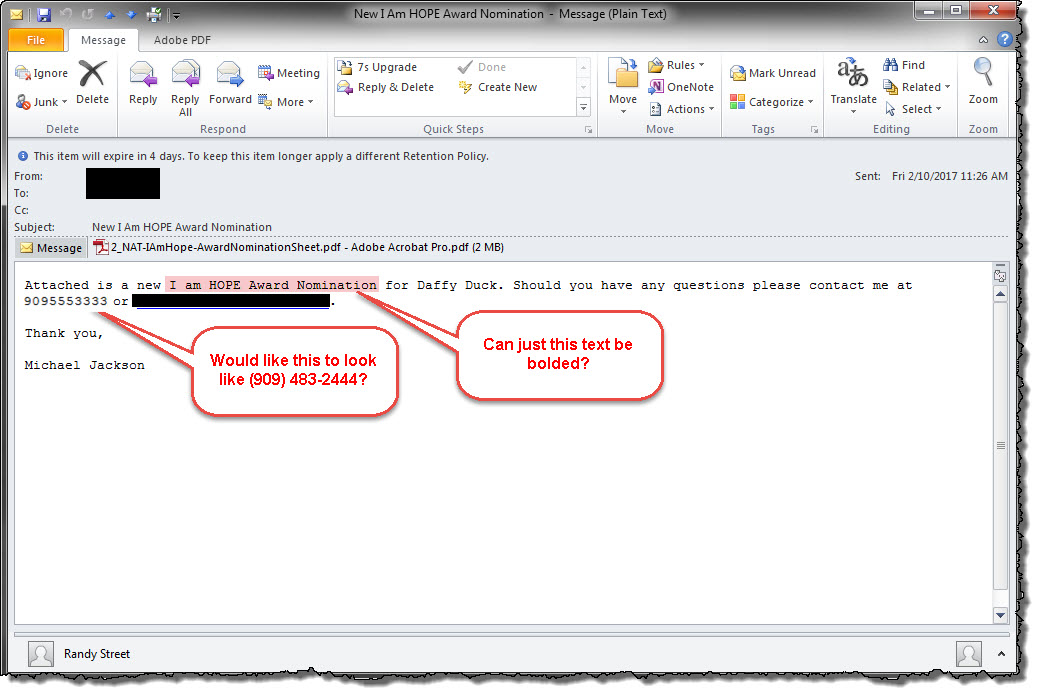The height and width of the screenshot is (695, 1039).
Task: Open Outlook Help question mark
Action: coord(1005,39)
